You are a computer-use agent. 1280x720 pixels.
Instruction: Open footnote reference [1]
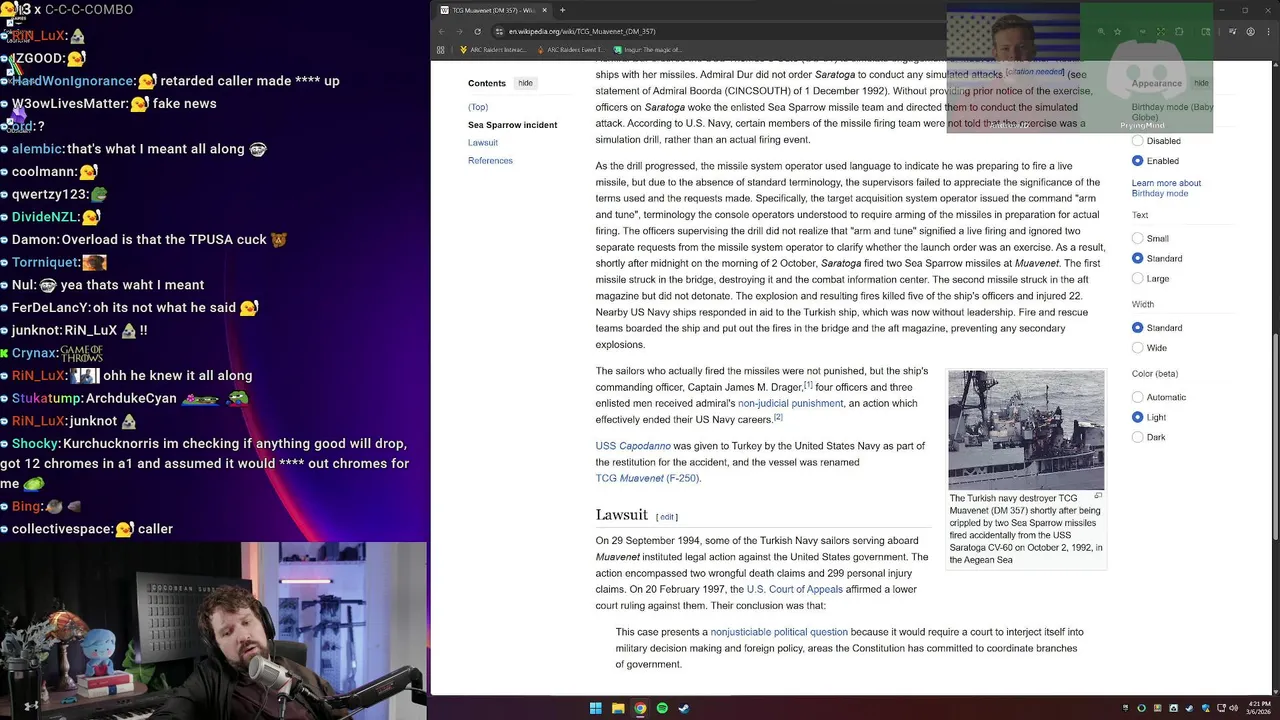tap(808, 385)
